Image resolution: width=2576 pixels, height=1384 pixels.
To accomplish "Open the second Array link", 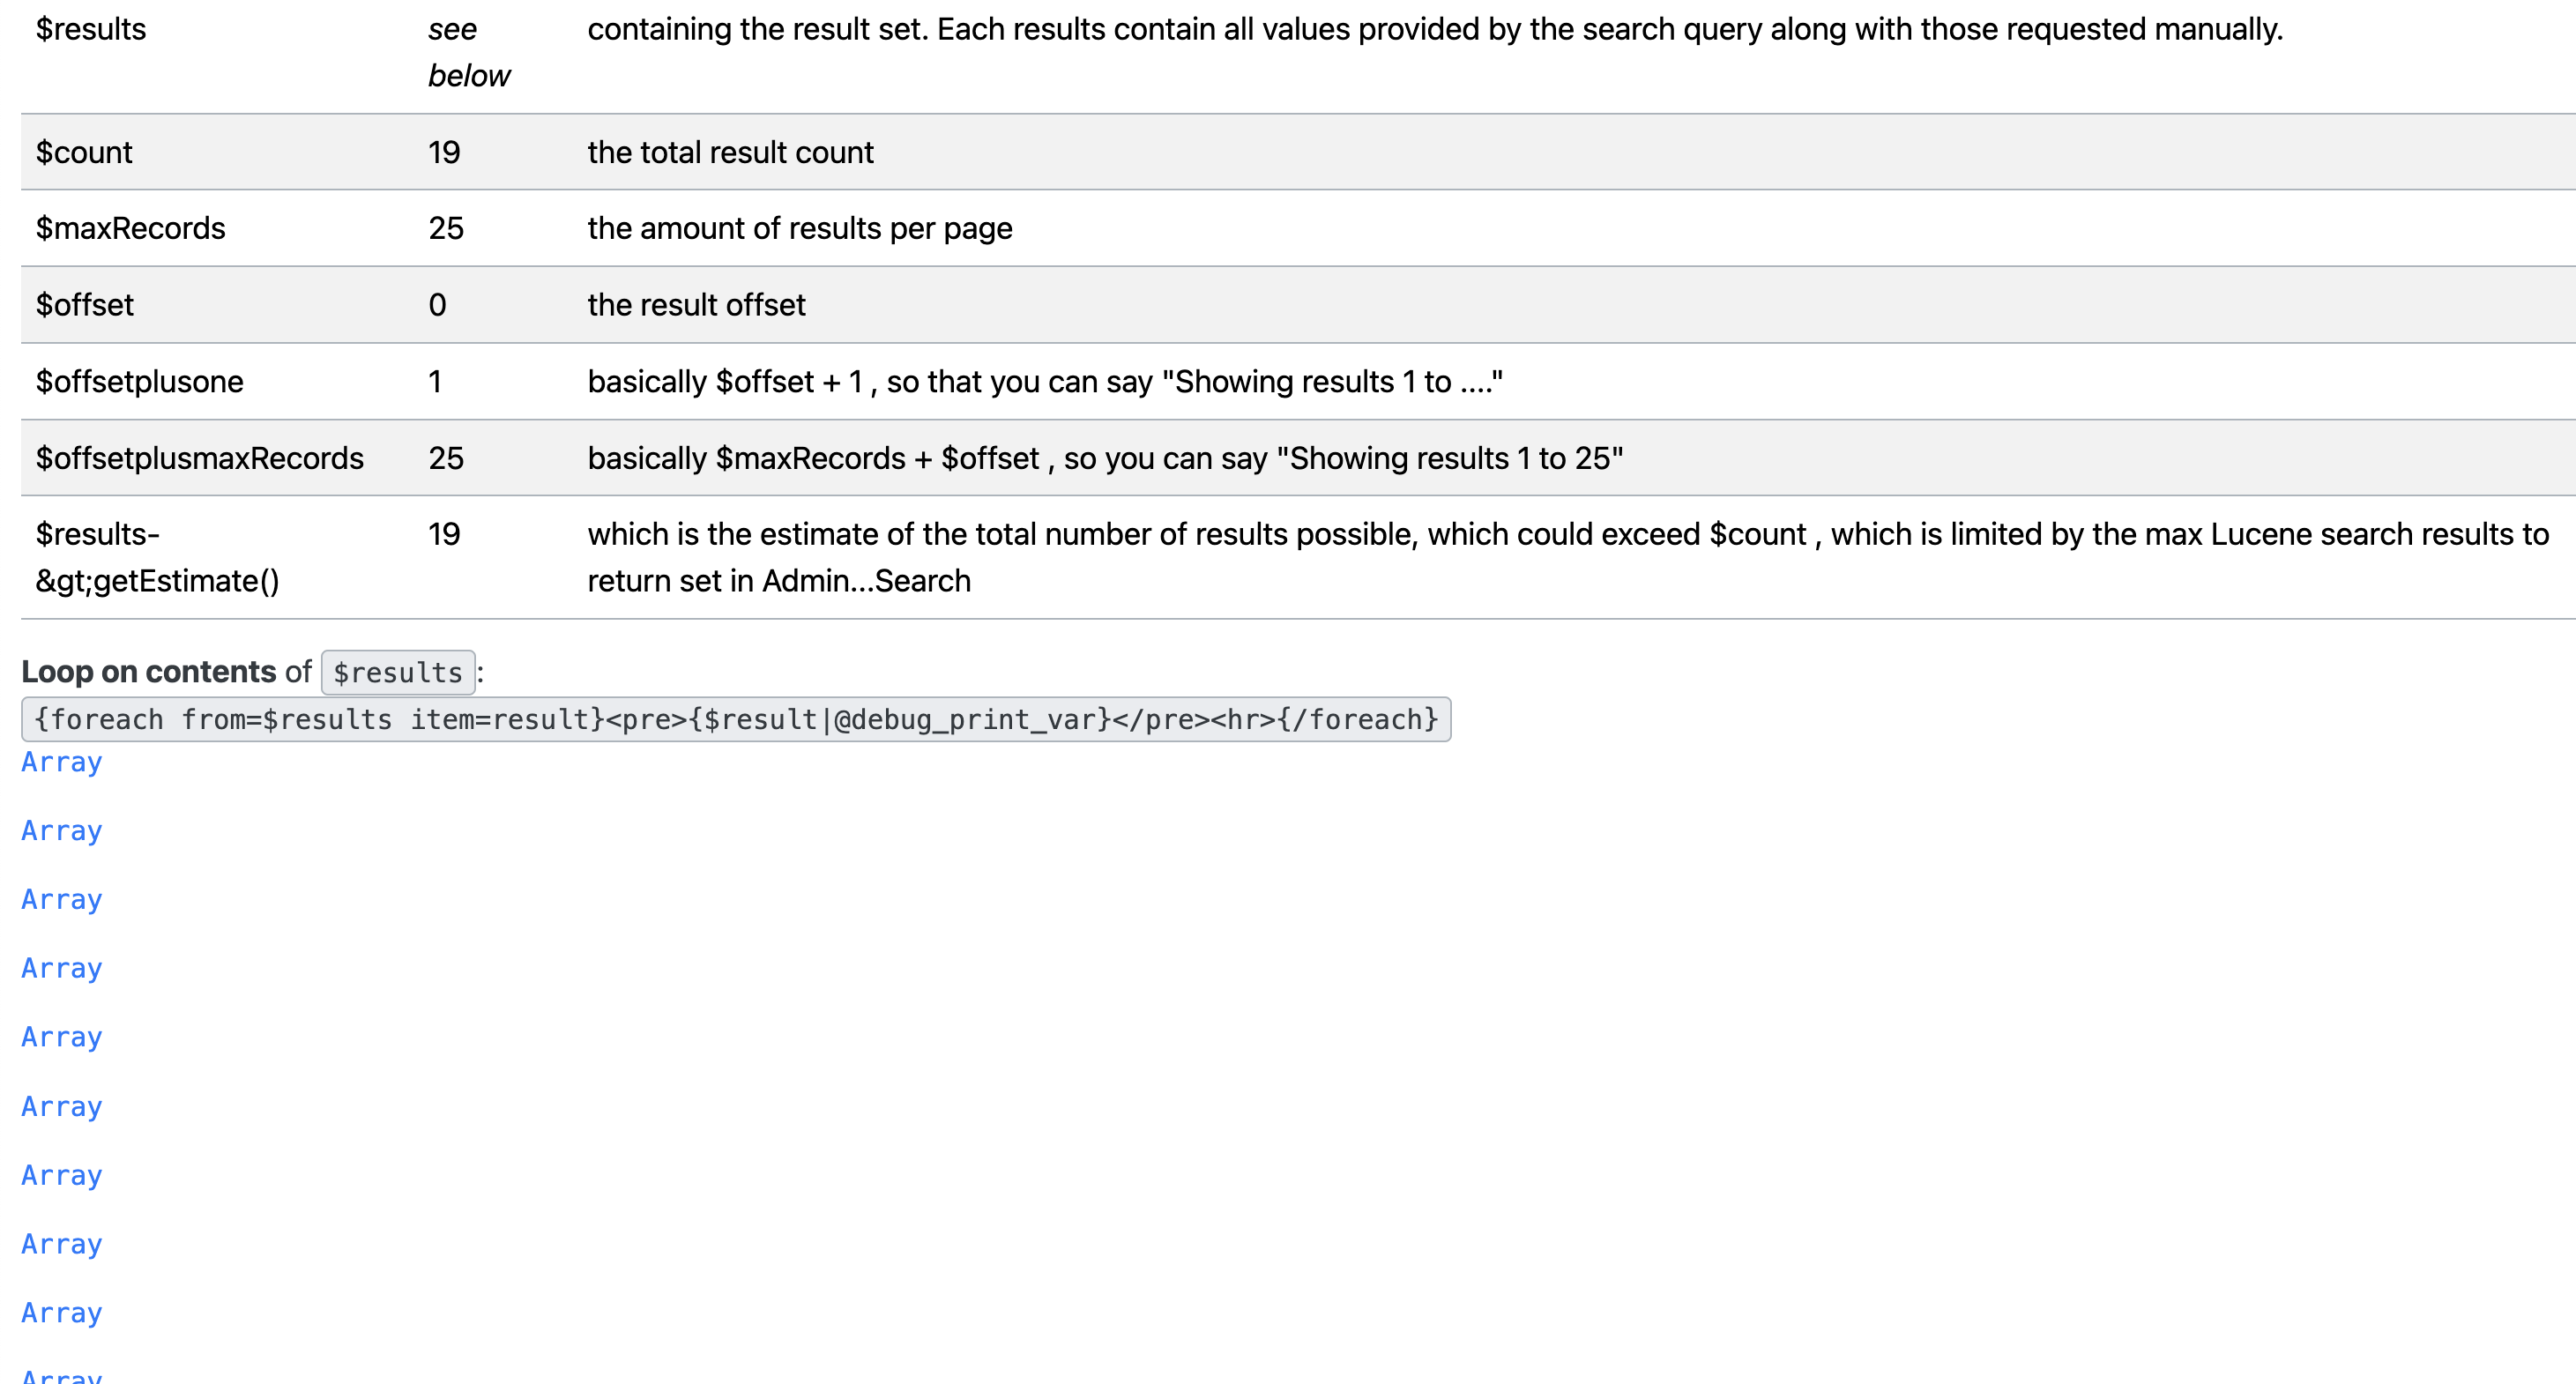I will pos(62,831).
